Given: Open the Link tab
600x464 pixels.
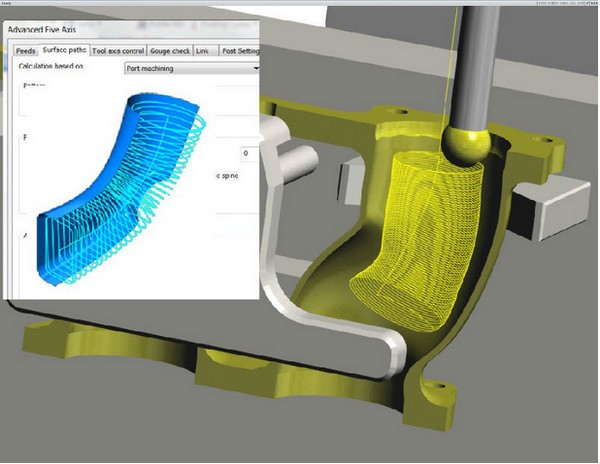Looking at the screenshot, I should (x=203, y=50).
